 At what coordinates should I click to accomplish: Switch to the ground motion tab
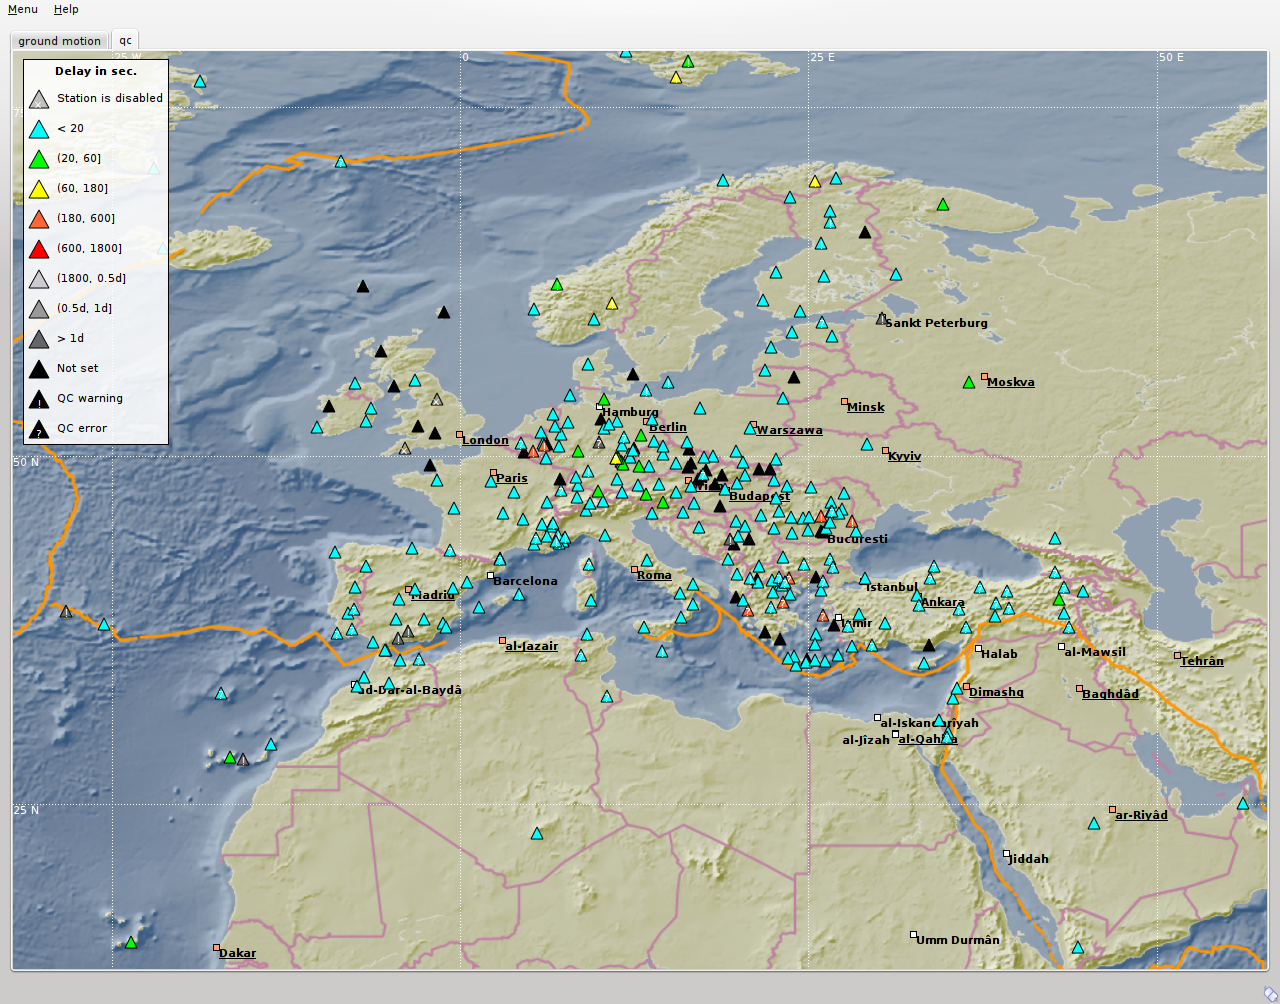59,41
